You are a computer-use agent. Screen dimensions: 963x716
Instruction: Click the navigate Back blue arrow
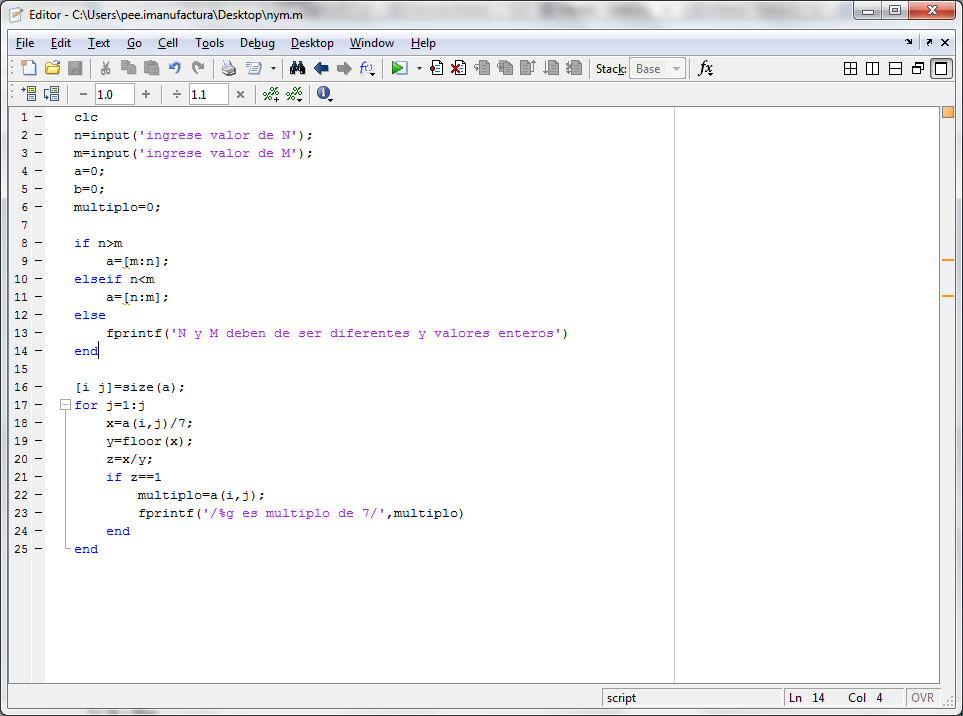321,68
